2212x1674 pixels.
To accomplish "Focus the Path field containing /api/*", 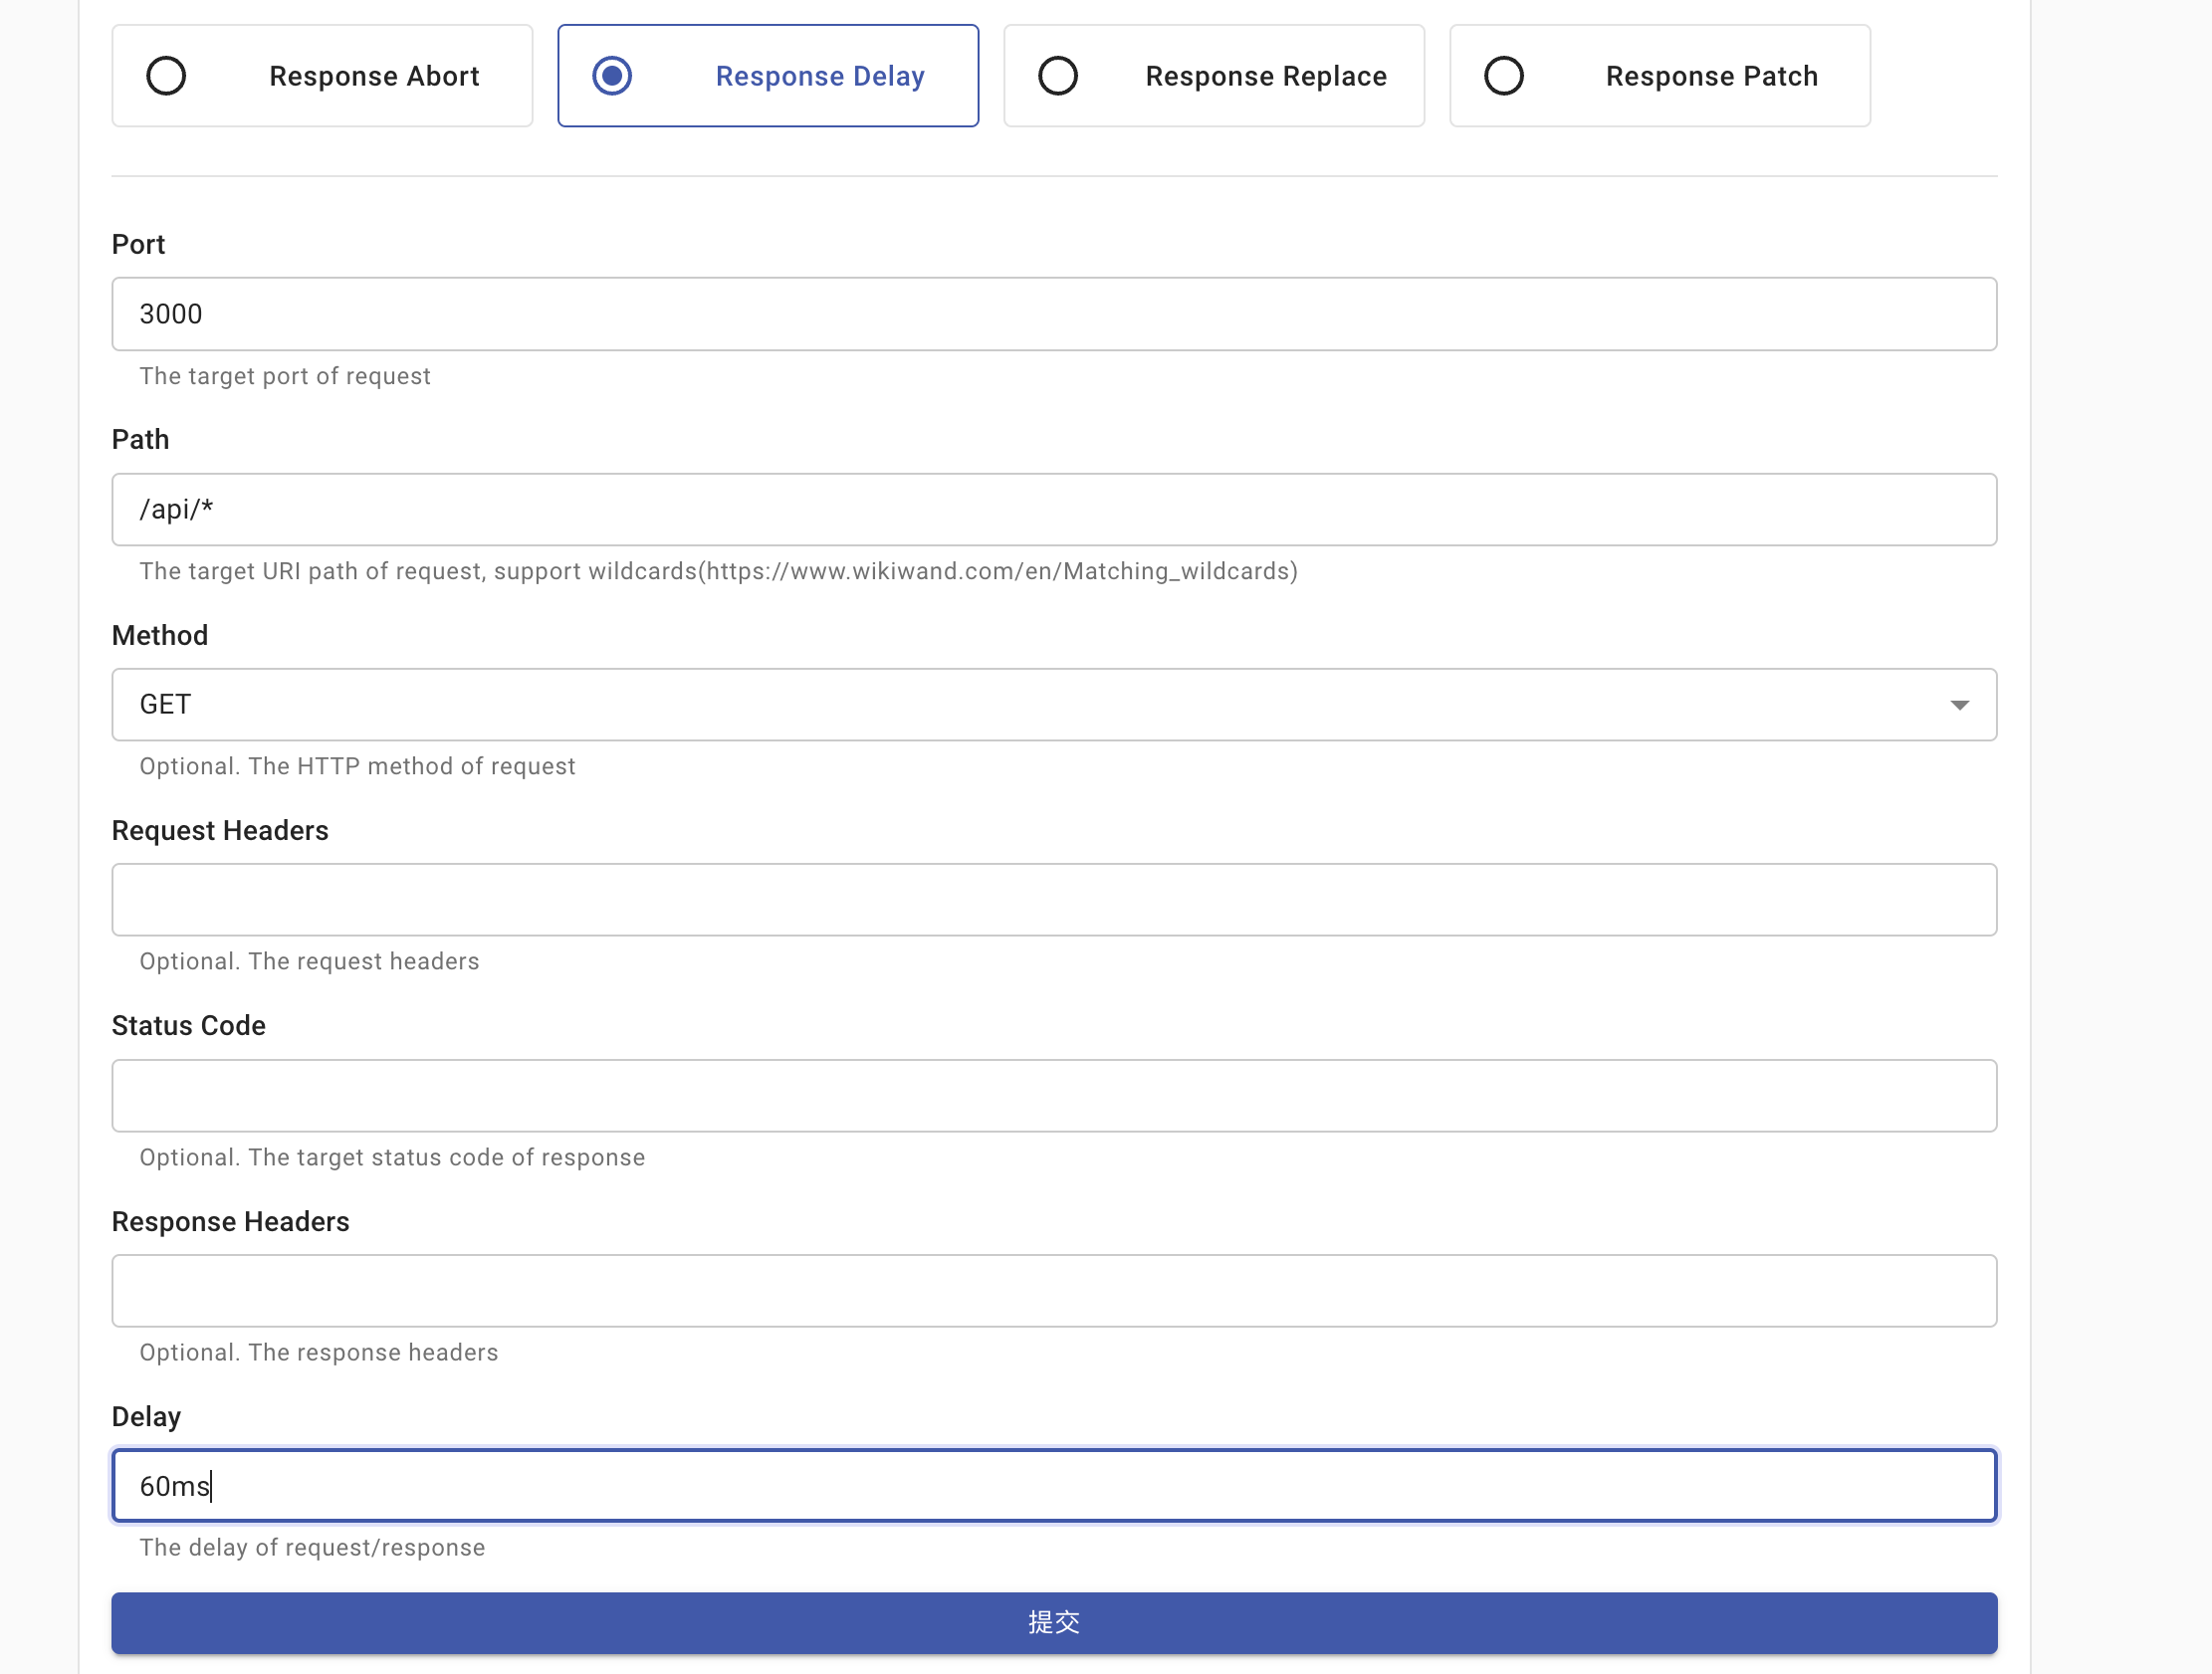I will pos(1054,510).
